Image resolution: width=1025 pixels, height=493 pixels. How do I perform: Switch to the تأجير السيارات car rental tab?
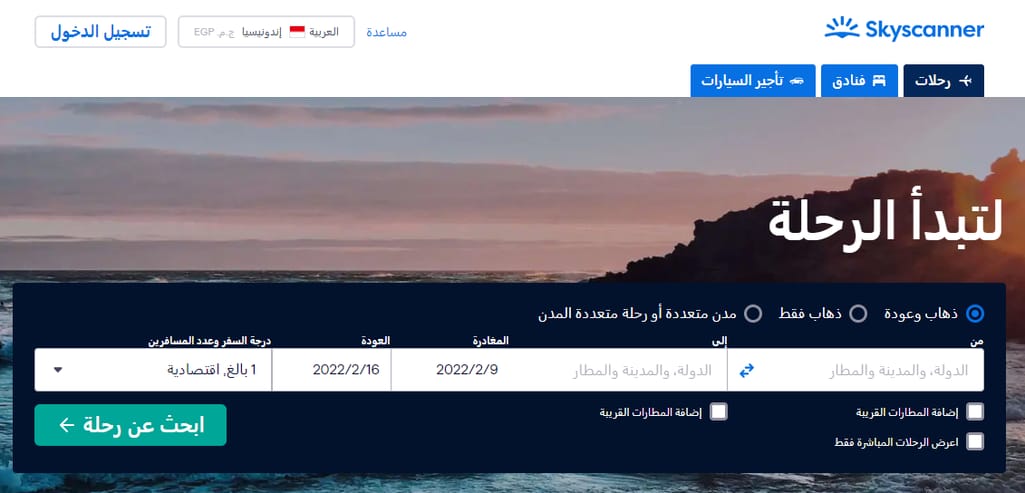pos(753,80)
